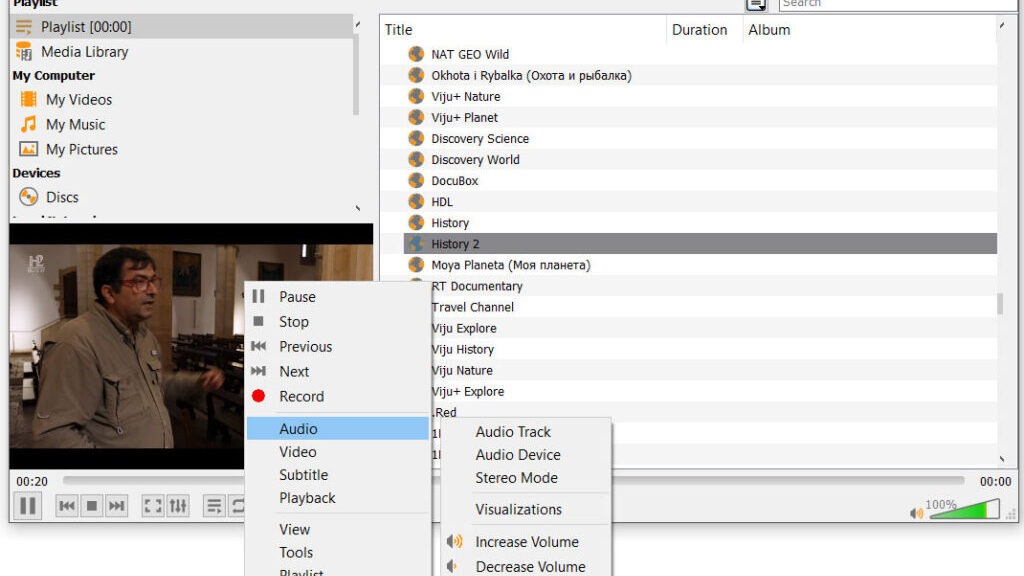1024x576 pixels.
Task: Open Visualizations submenu
Action: (526, 509)
